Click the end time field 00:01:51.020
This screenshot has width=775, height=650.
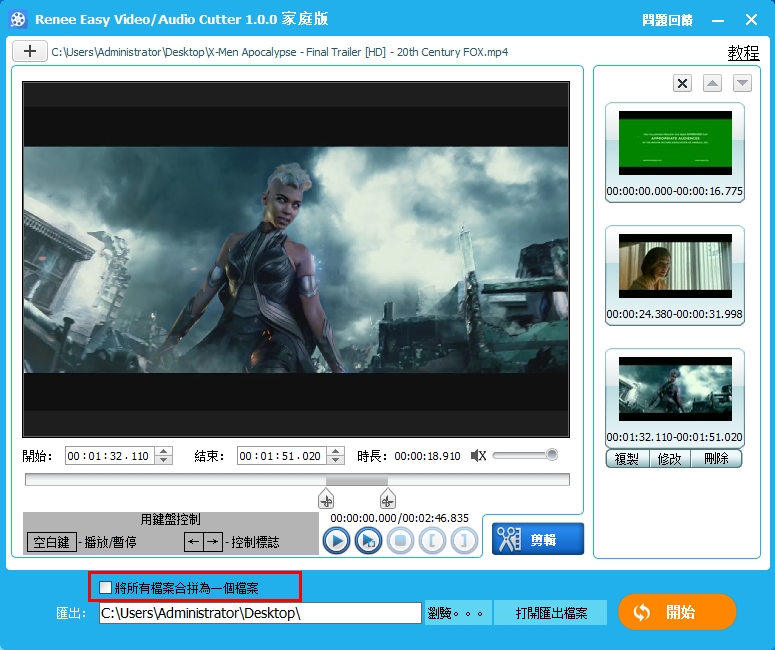[281, 456]
